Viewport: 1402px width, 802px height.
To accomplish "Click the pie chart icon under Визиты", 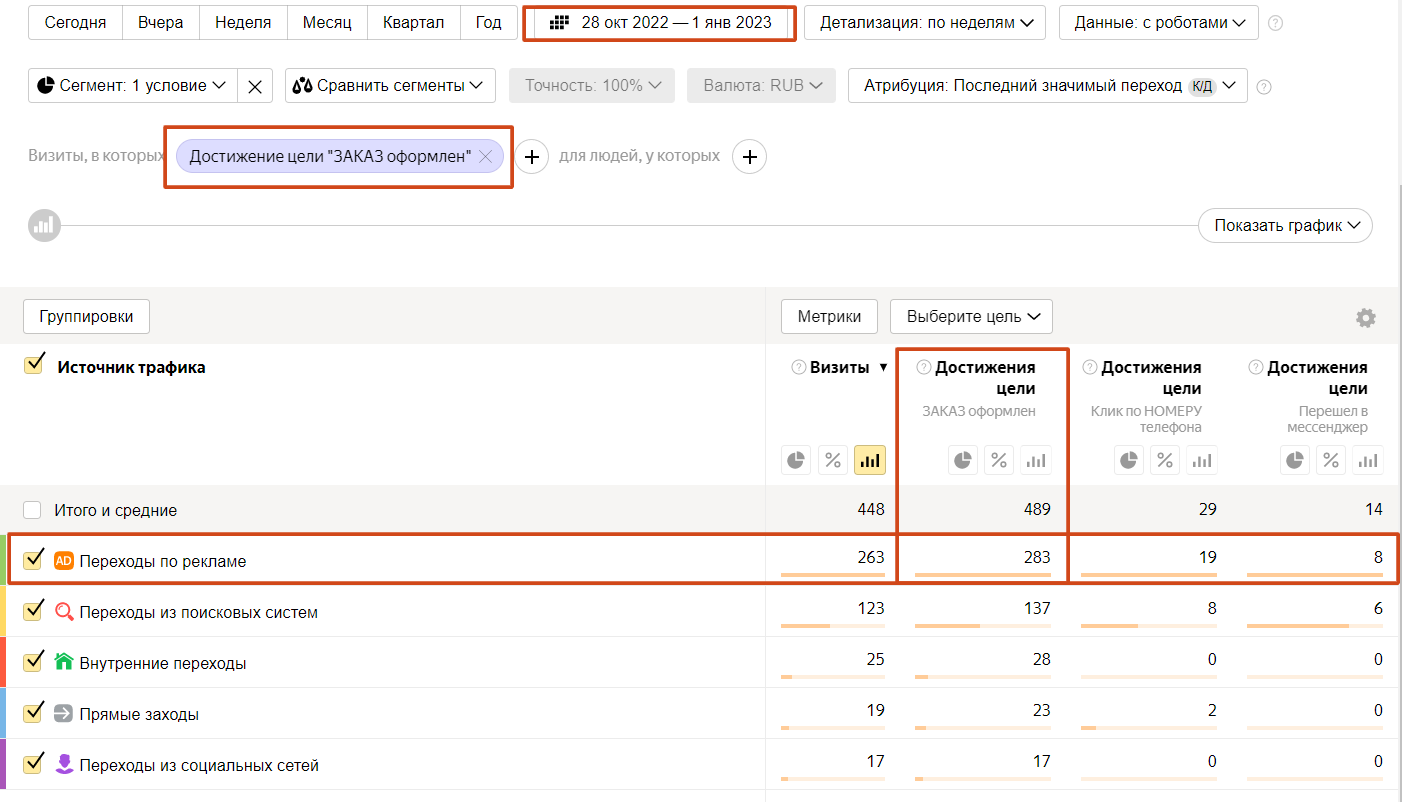I will click(797, 460).
